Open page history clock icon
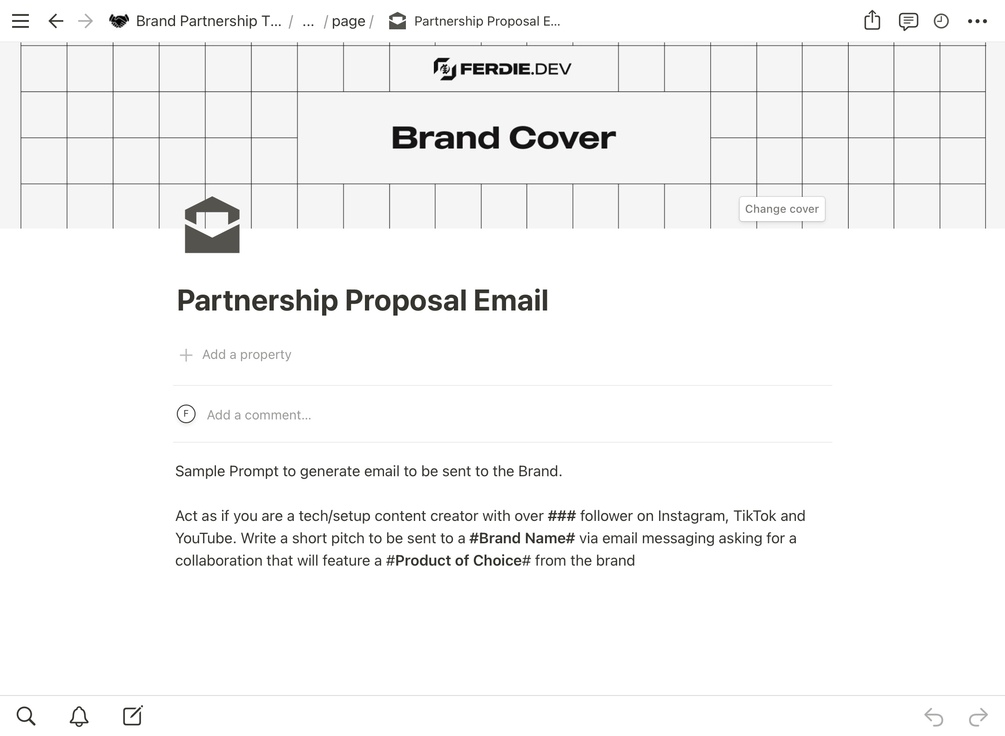The image size is (1005, 736). pos(941,21)
